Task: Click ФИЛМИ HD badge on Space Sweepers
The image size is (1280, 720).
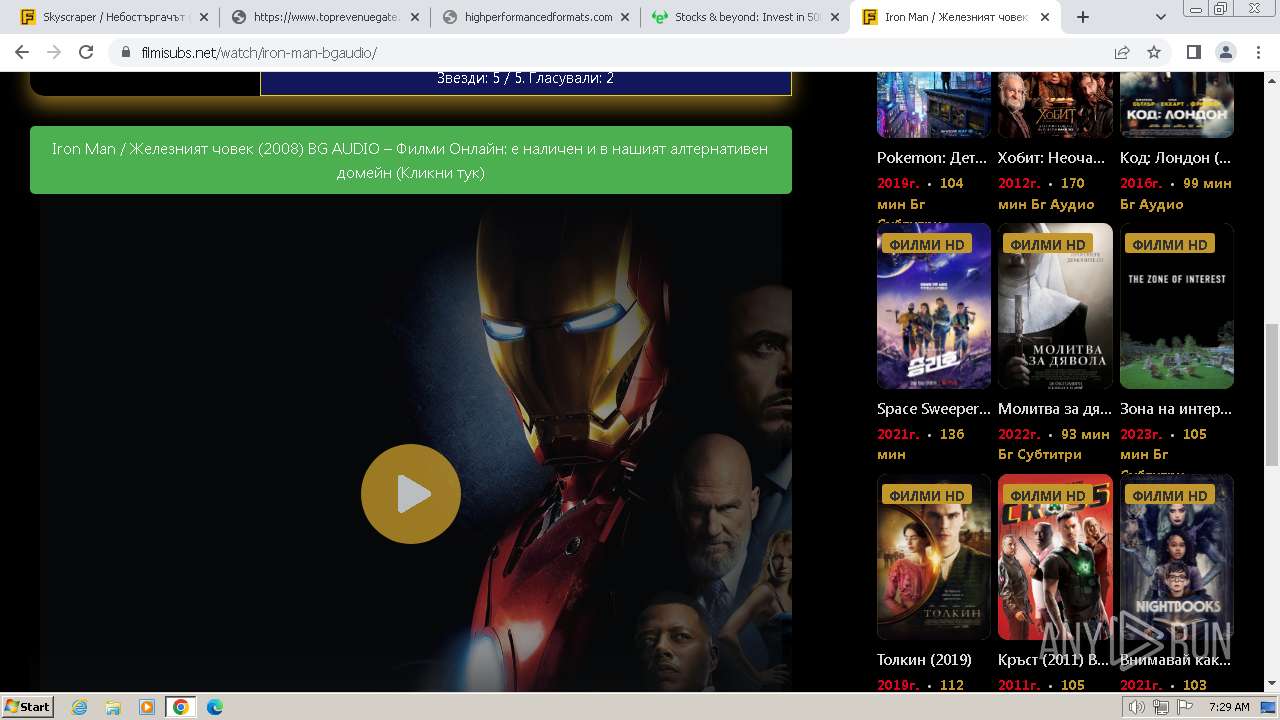Action: [x=927, y=244]
